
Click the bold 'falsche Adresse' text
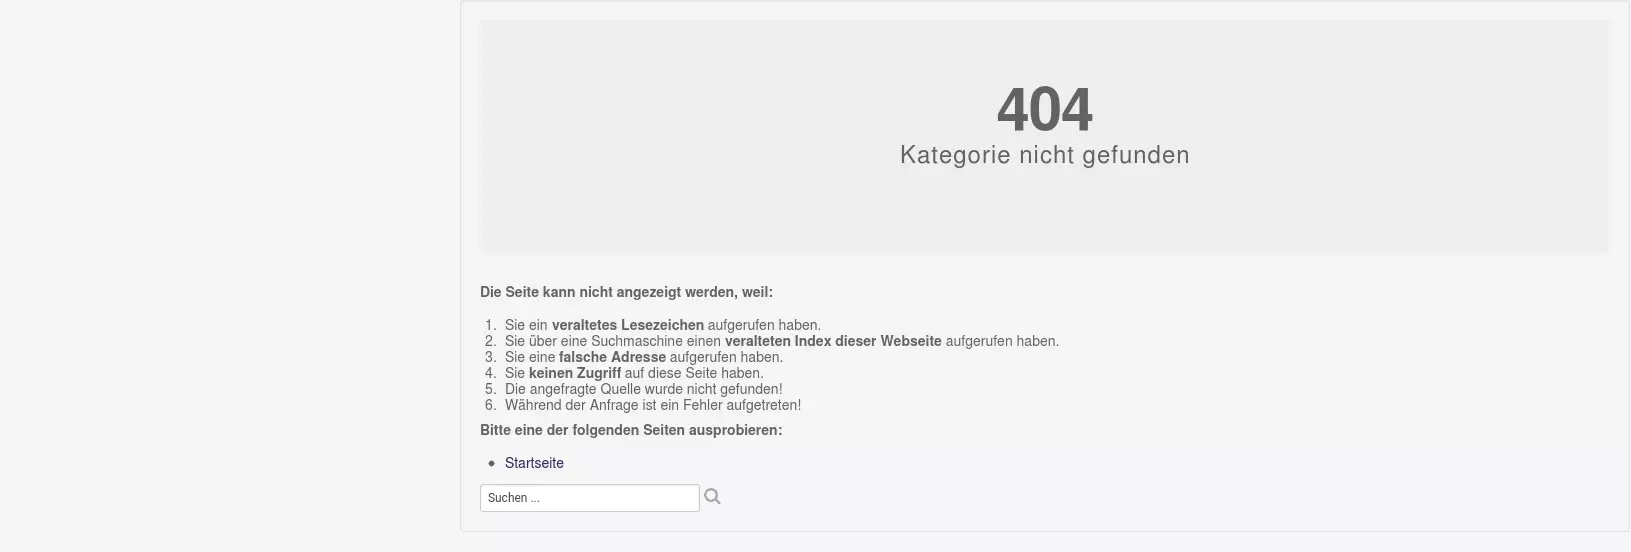[612, 357]
